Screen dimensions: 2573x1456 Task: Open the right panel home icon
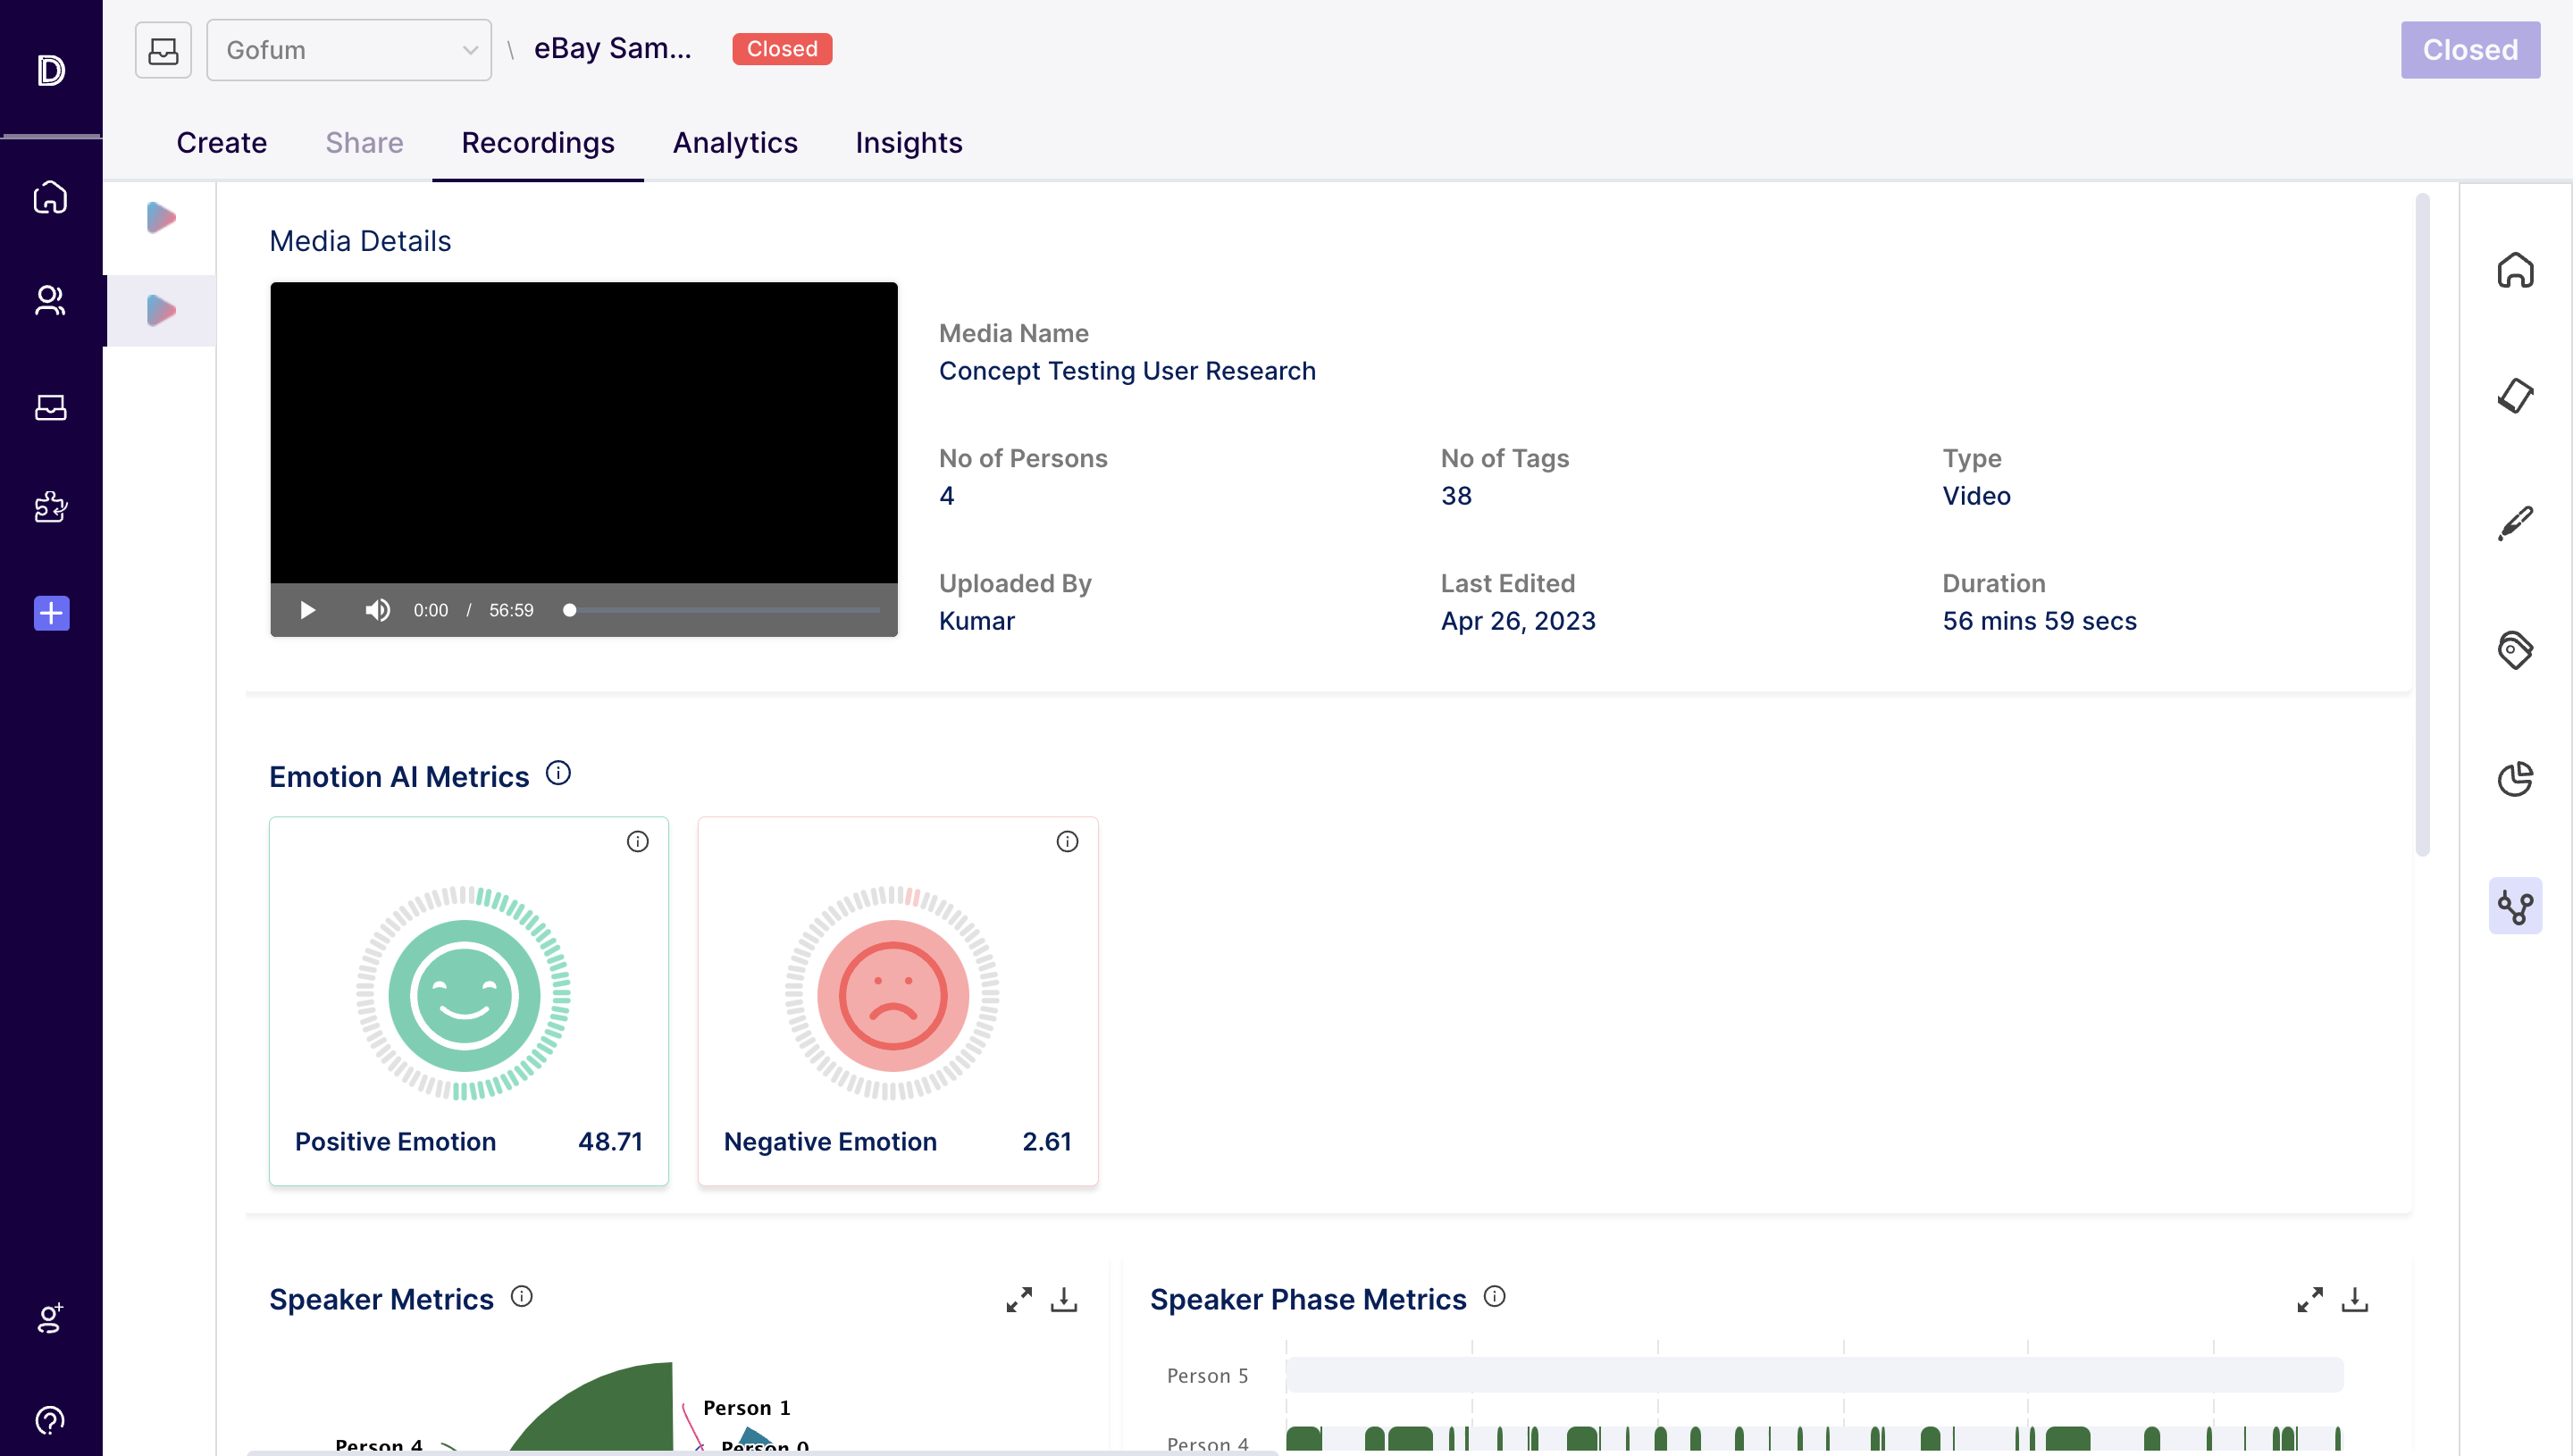[2515, 270]
